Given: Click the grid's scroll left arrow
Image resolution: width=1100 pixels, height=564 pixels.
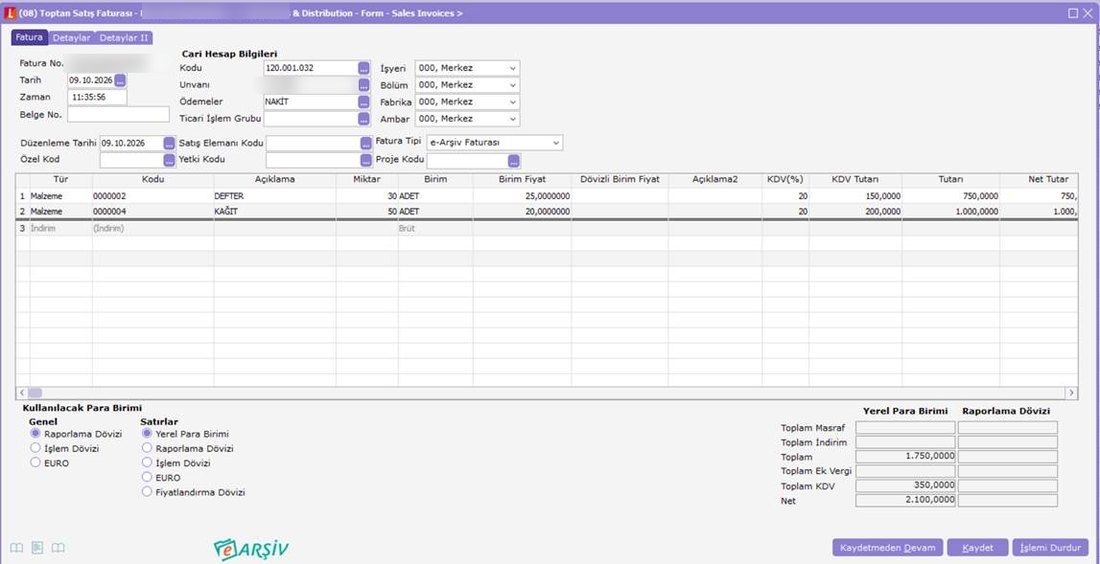Looking at the screenshot, I should coord(22,393).
